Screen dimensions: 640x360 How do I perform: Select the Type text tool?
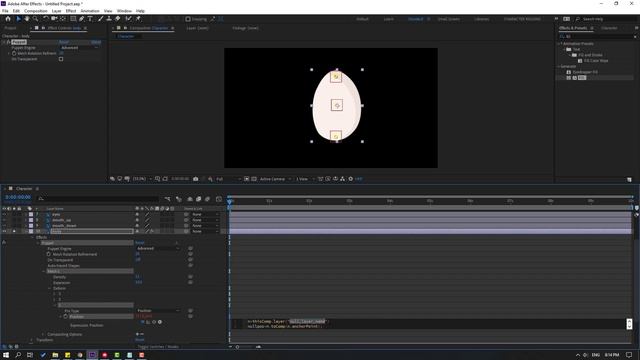90,19
